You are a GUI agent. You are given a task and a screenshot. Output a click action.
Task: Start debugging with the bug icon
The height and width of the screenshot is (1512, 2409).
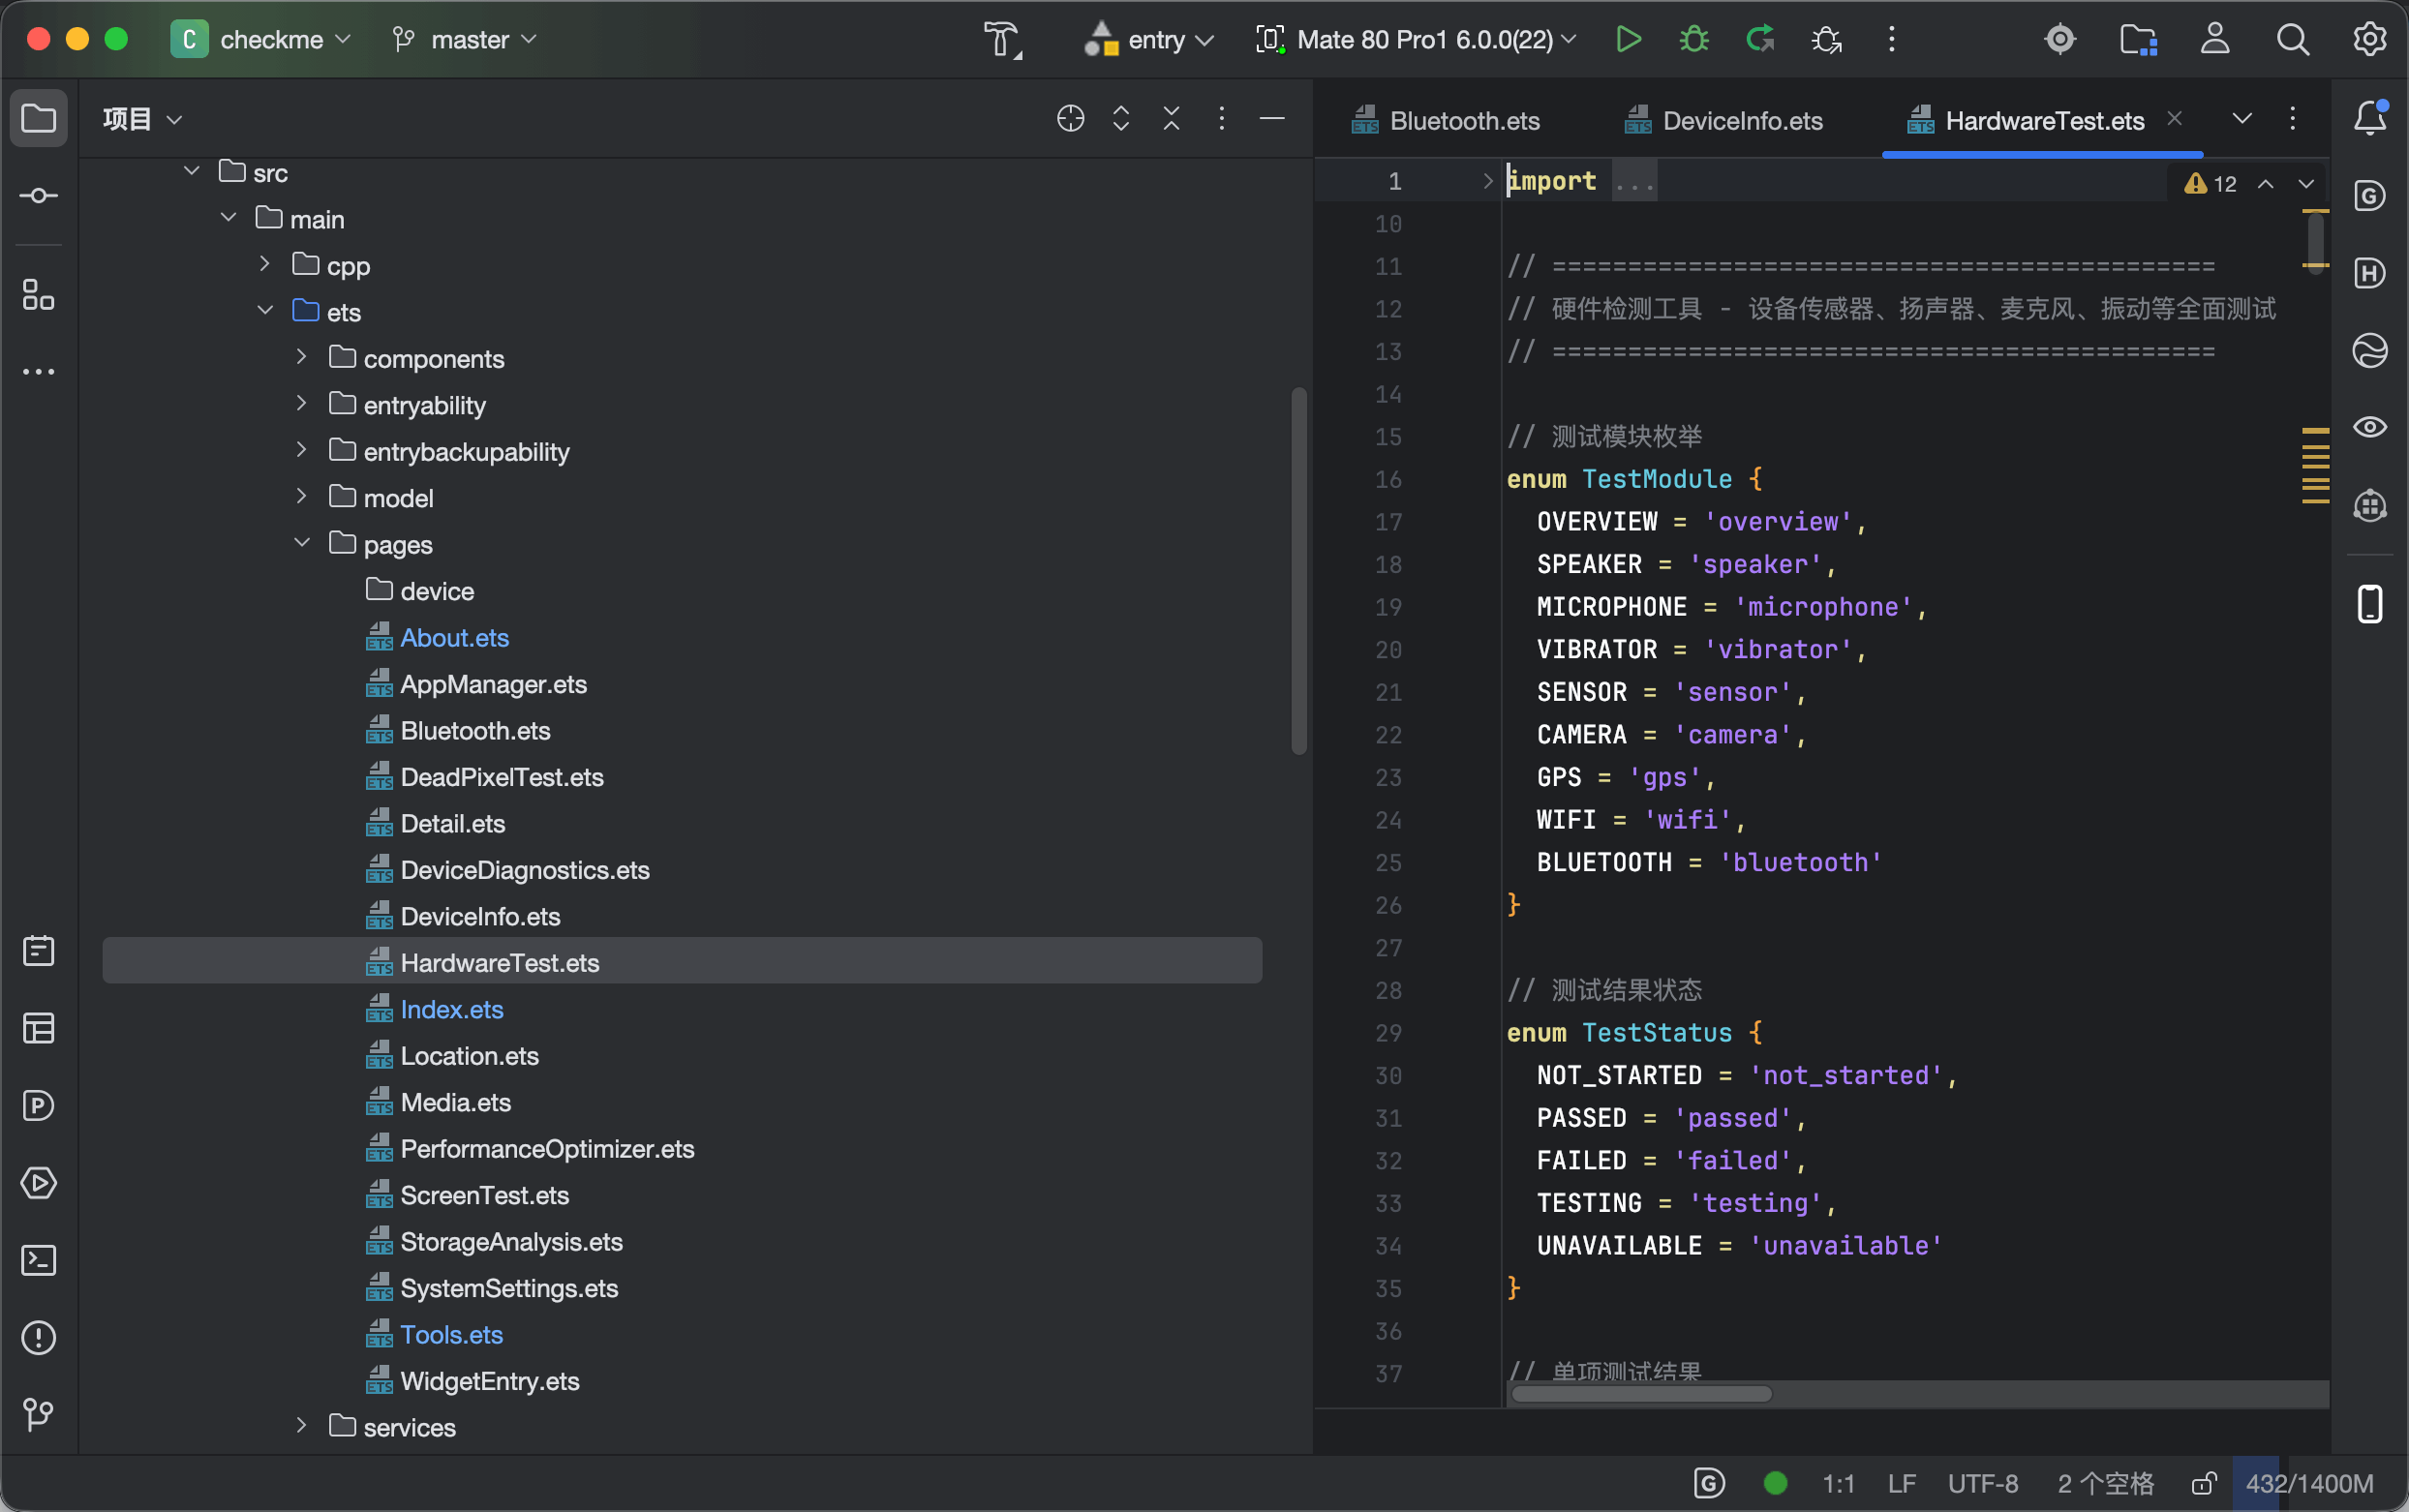pos(1693,40)
